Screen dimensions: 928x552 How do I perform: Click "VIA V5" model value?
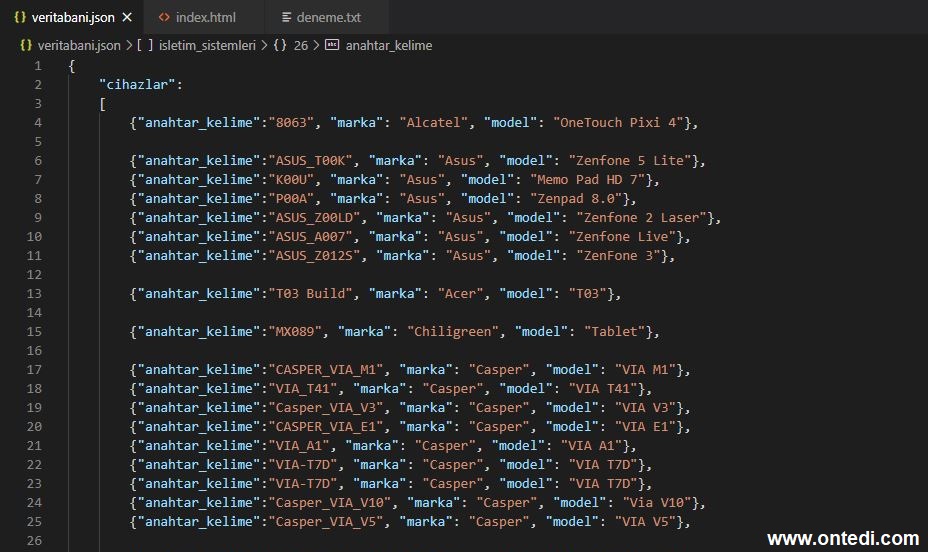pyautogui.click(x=645, y=521)
